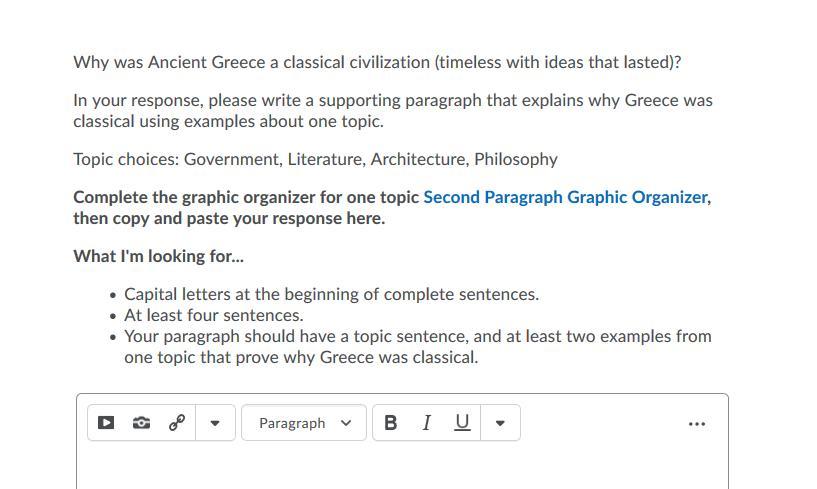Open the three-dots more actions menu
Viewport: 817px width, 489px height.
tap(697, 424)
